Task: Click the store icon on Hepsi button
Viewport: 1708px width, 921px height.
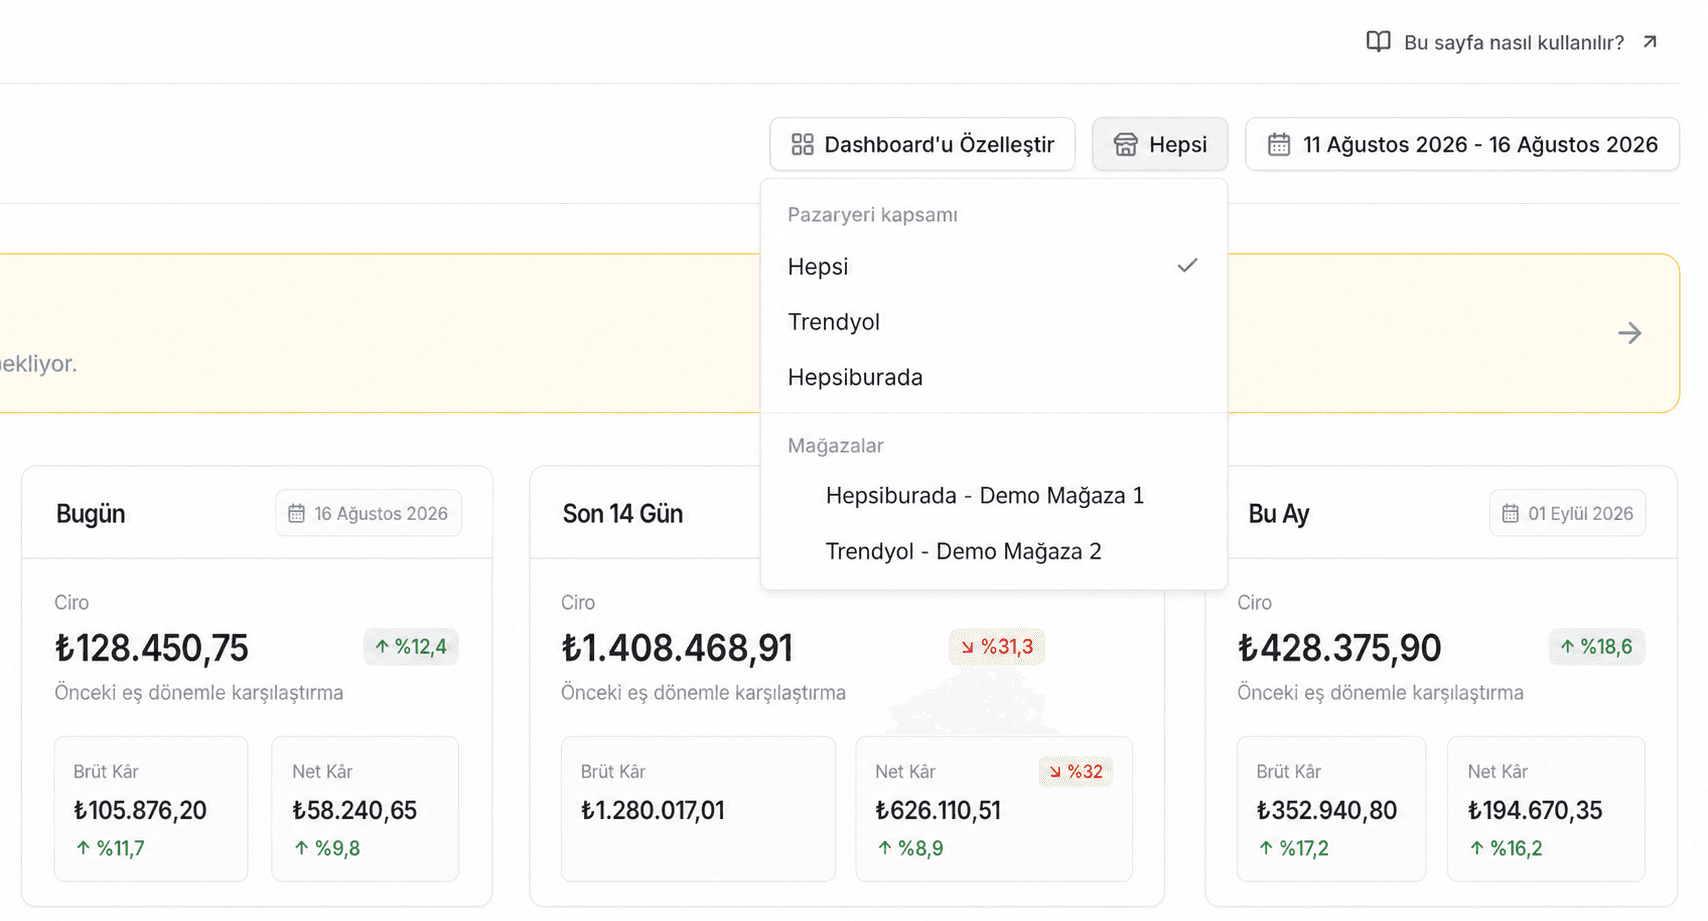Action: tap(1125, 145)
